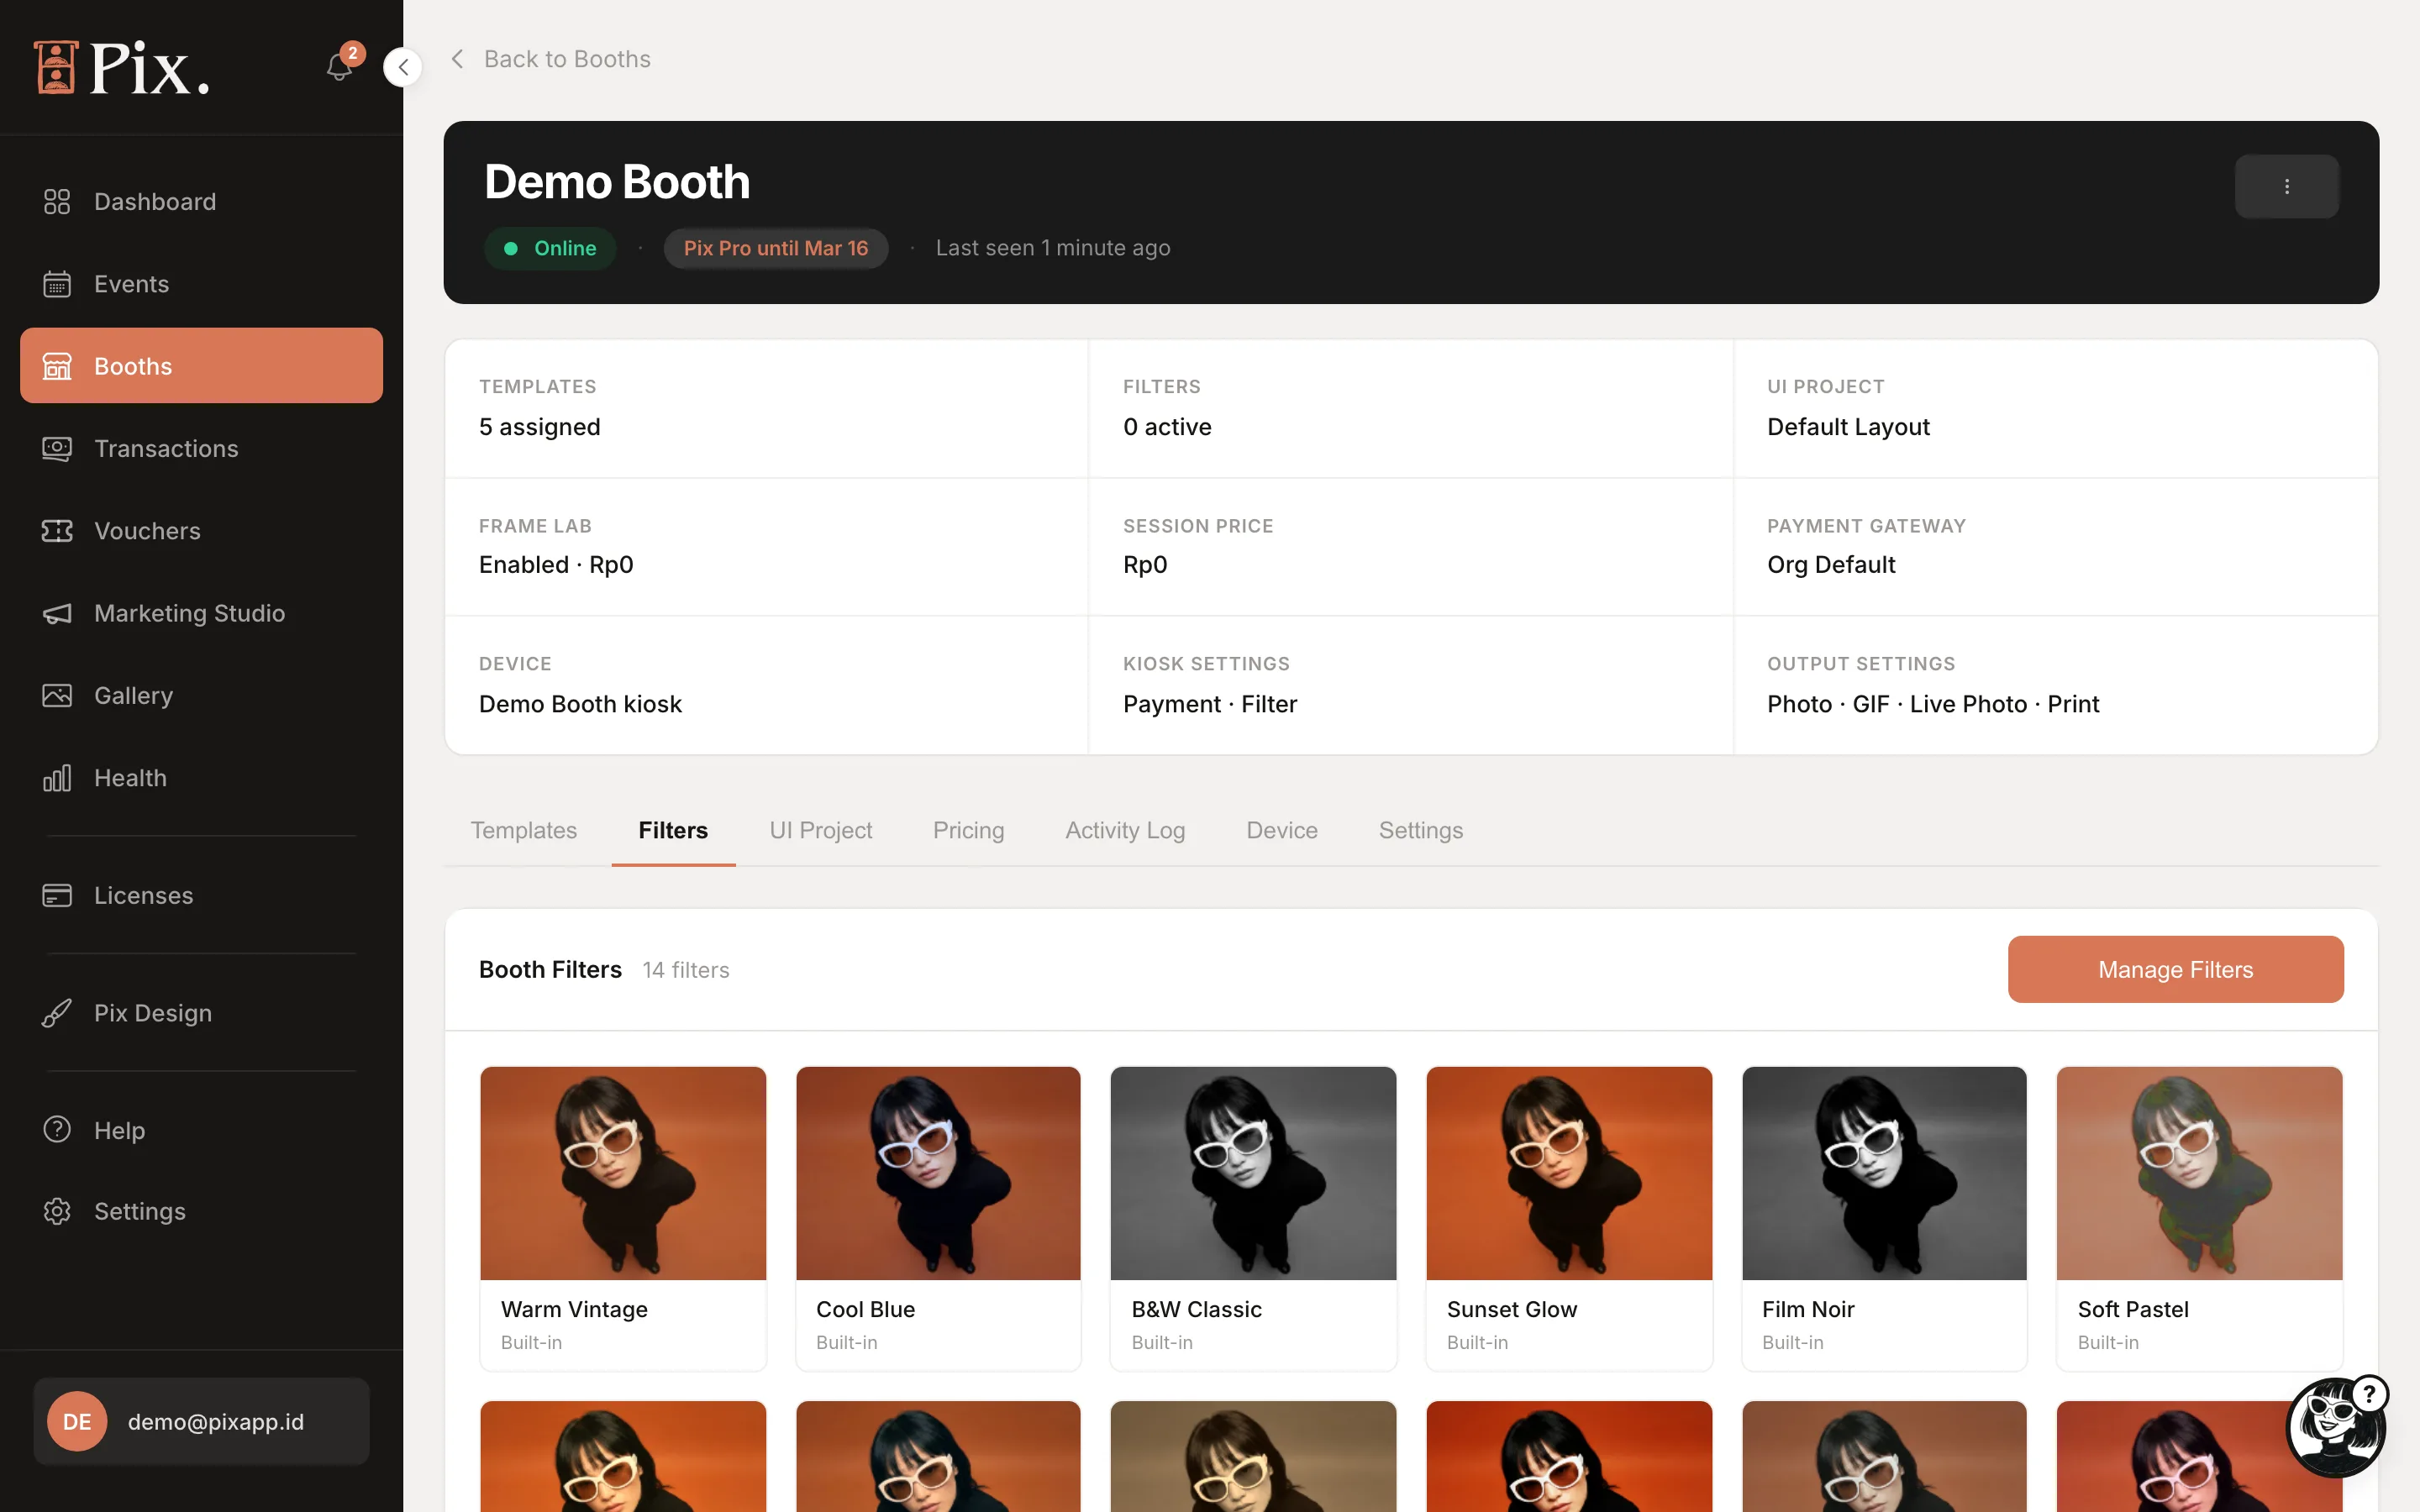Switch to the Templates tab

[x=523, y=830]
